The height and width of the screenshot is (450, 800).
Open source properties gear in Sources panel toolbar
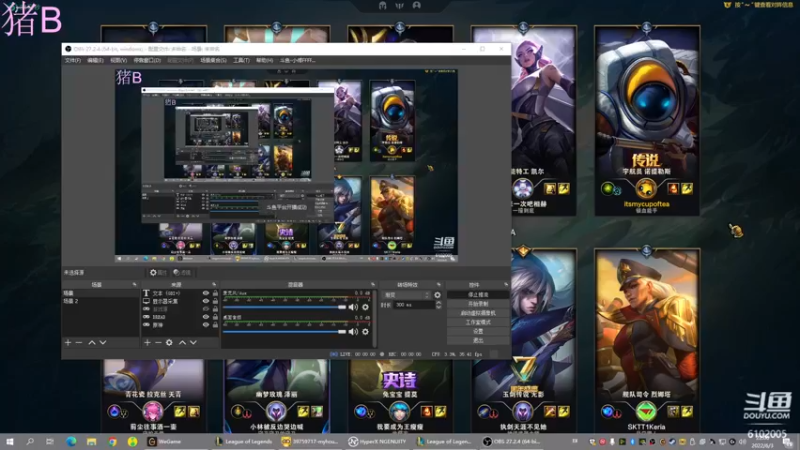pos(169,342)
